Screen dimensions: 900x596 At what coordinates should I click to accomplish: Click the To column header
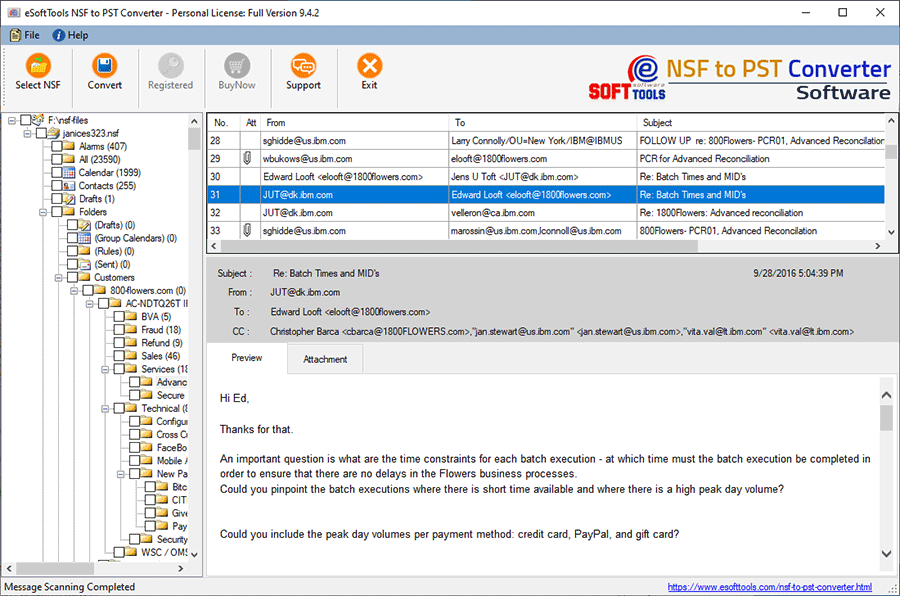pyautogui.click(x=542, y=122)
